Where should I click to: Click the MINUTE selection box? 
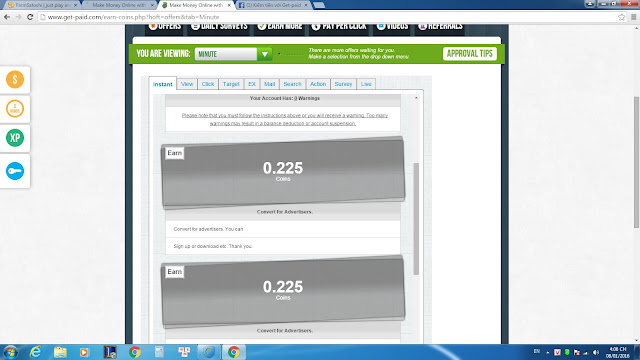point(226,54)
